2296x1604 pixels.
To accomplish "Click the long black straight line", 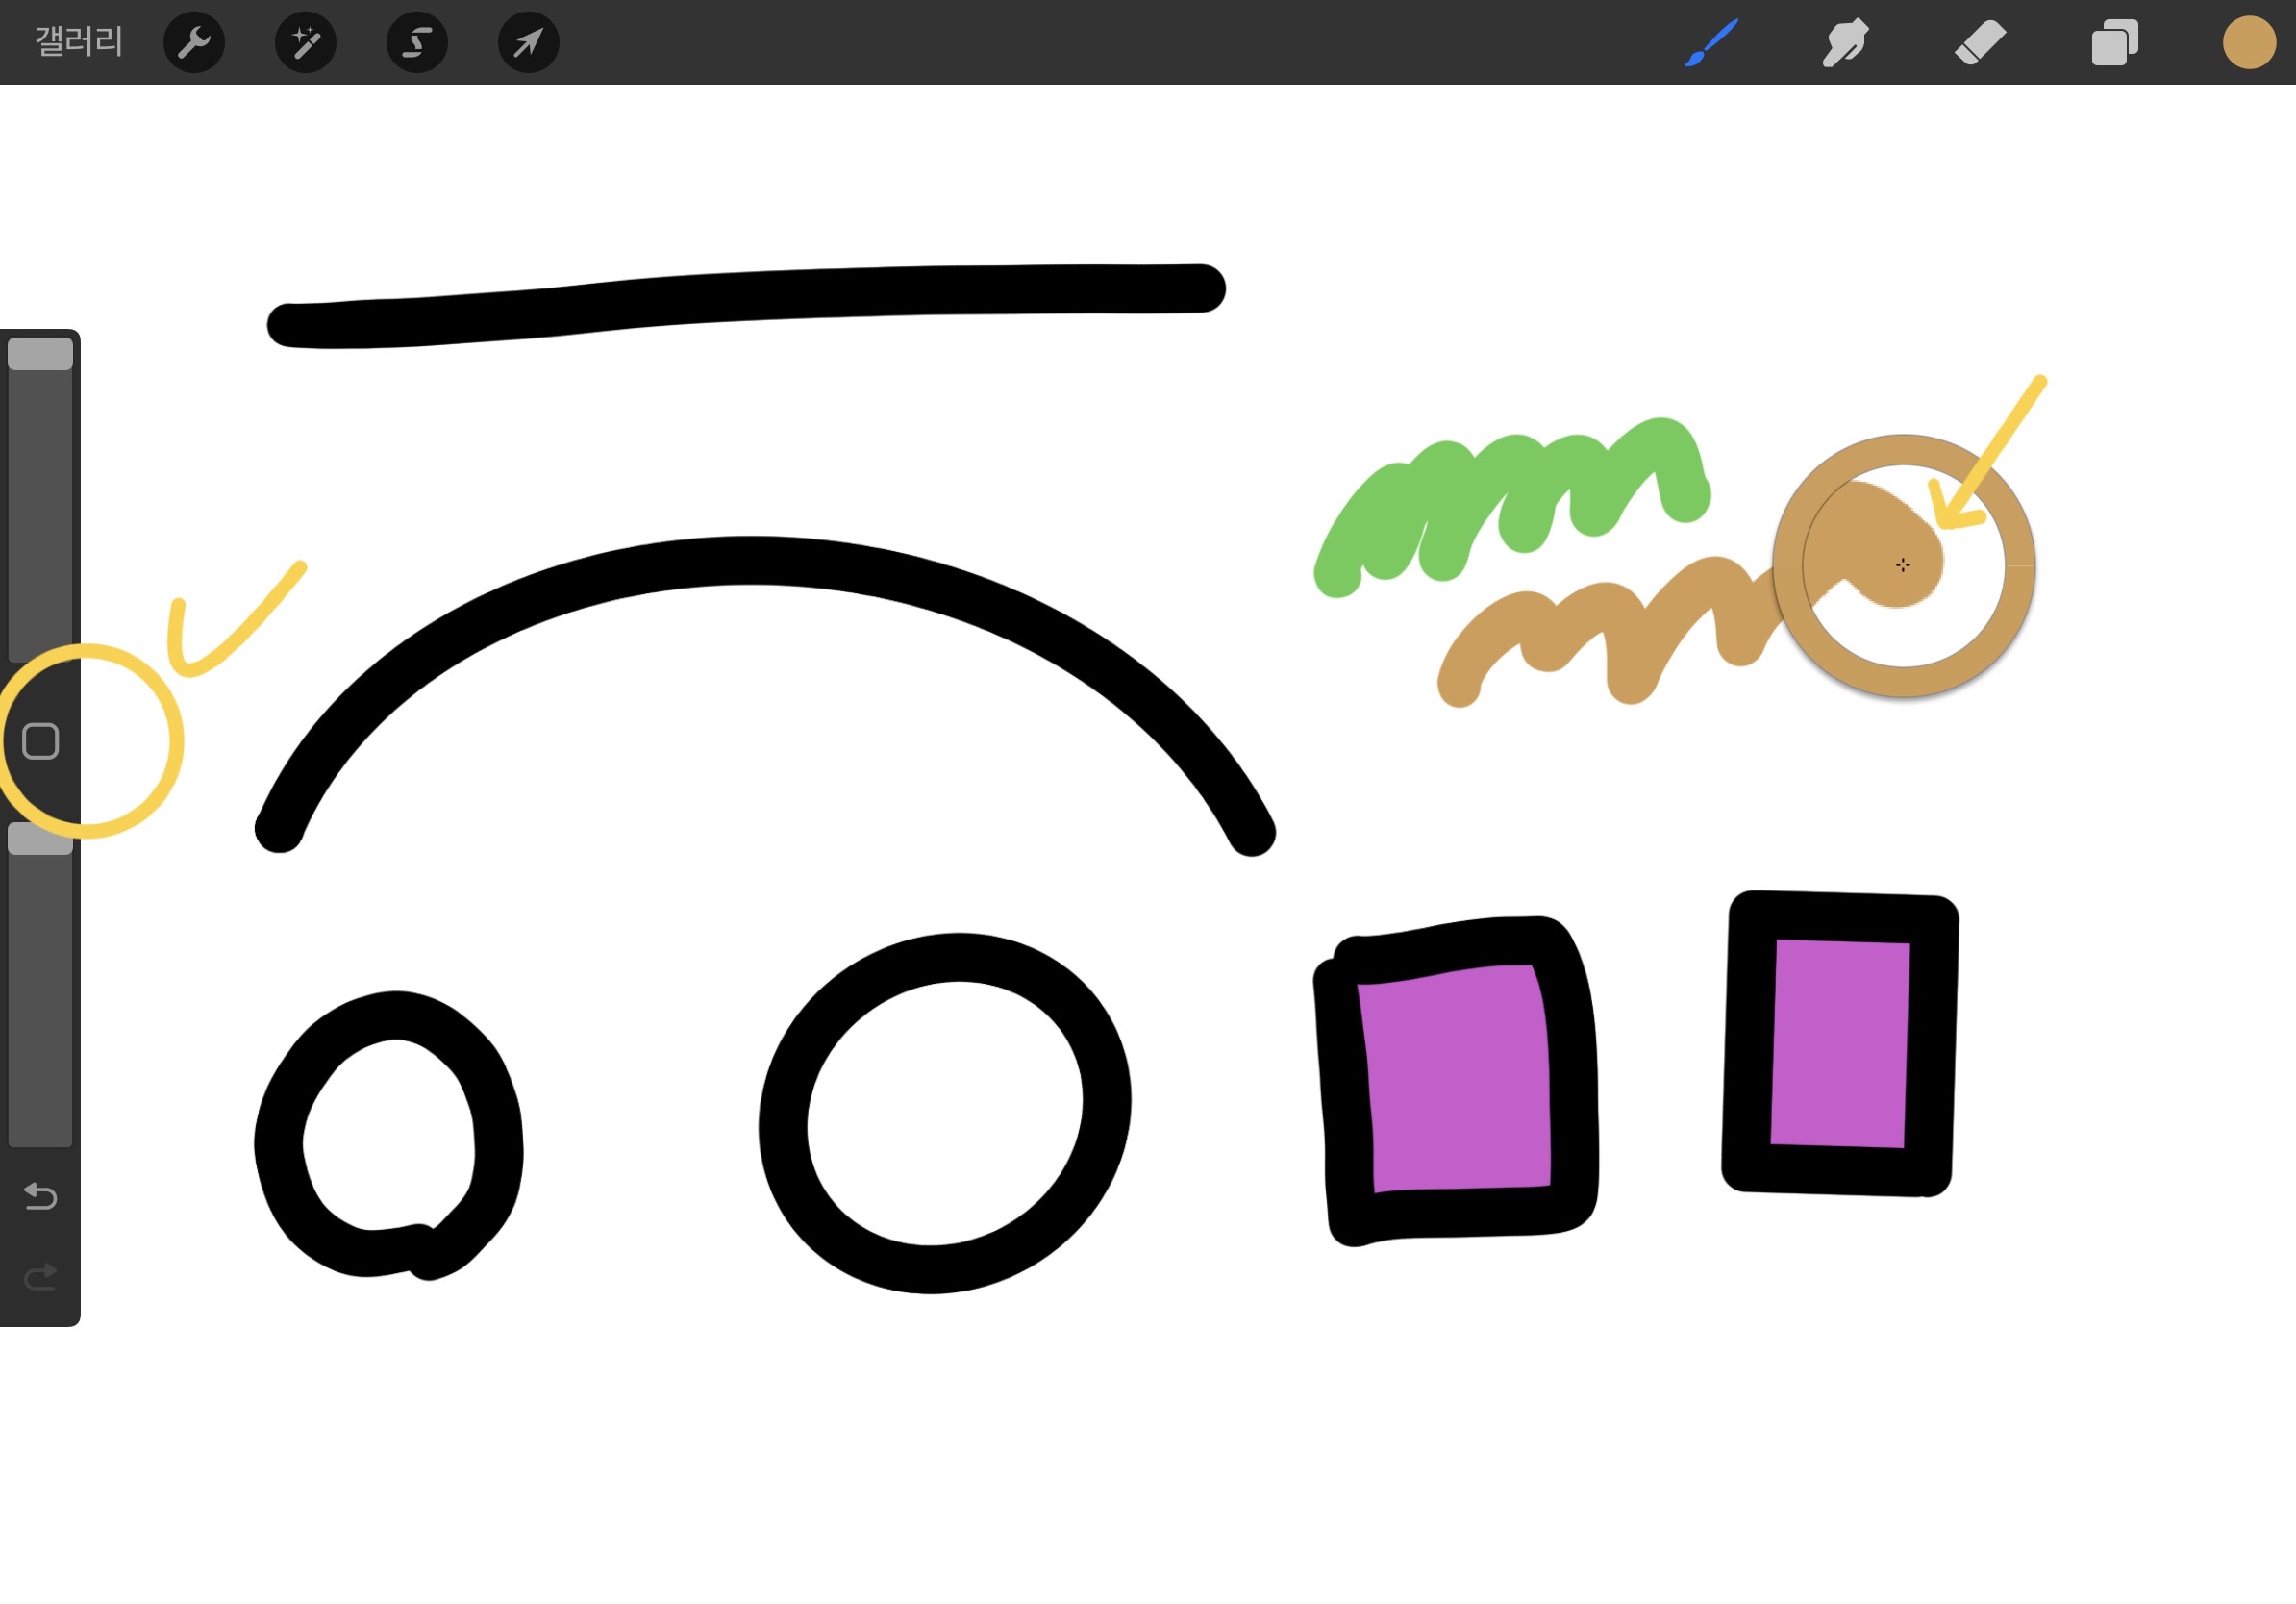I will pyautogui.click(x=745, y=295).
